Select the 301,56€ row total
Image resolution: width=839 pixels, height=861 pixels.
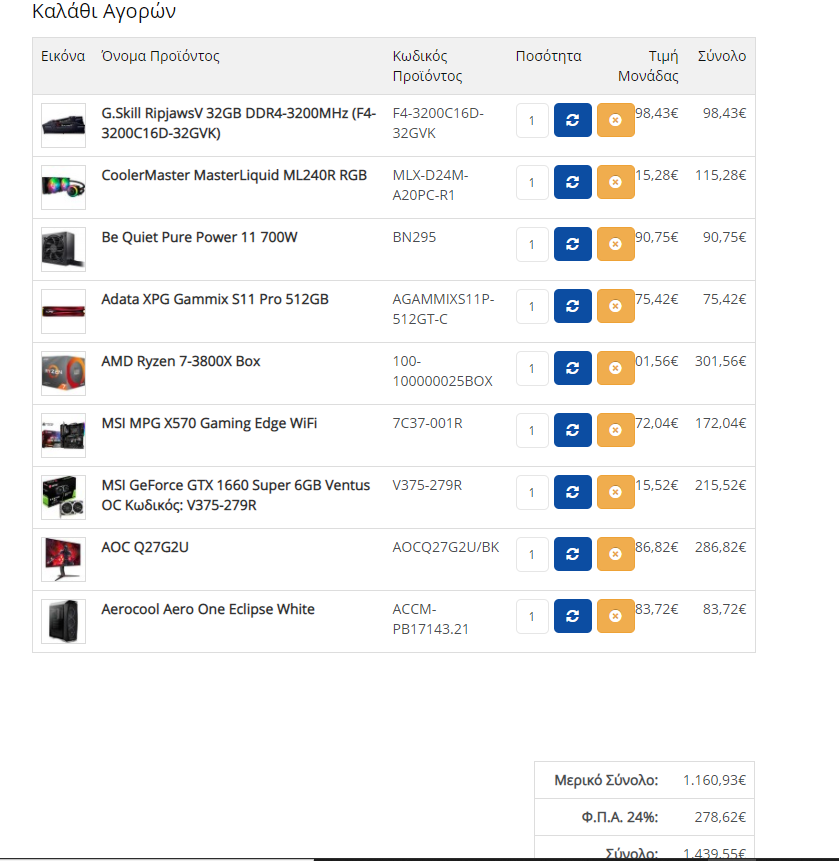click(x=720, y=361)
